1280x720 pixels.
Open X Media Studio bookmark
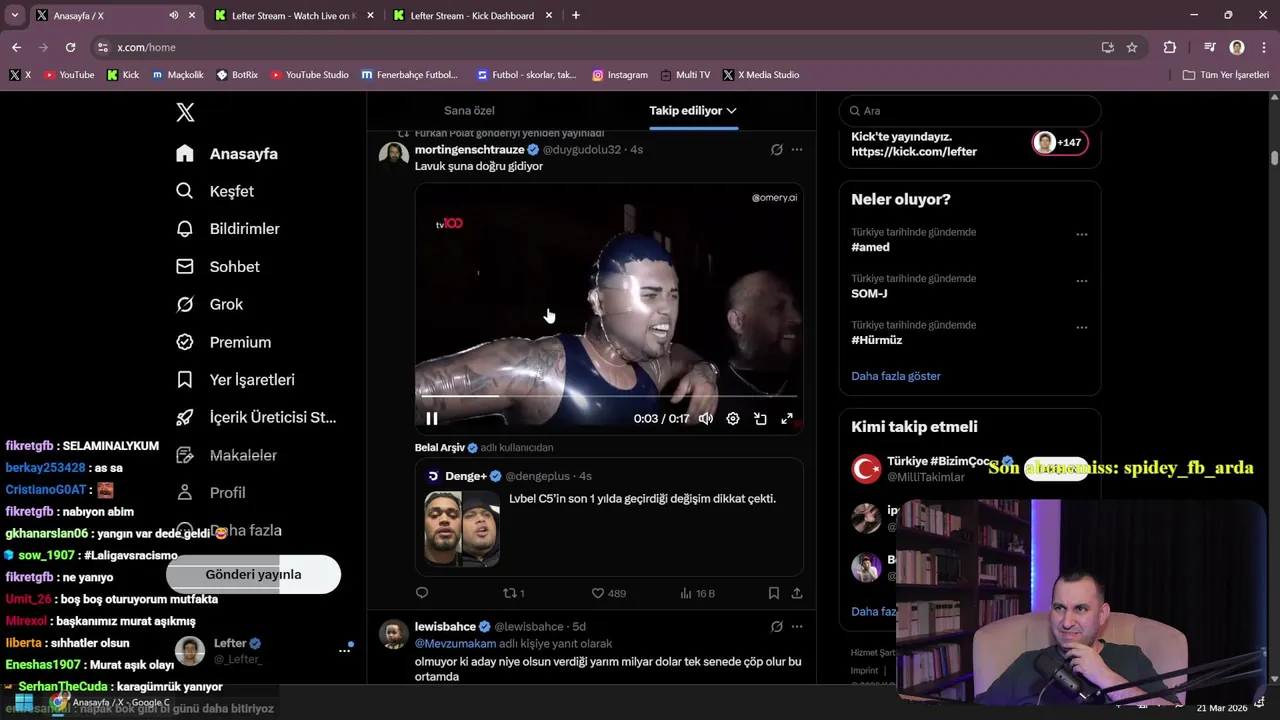point(761,75)
